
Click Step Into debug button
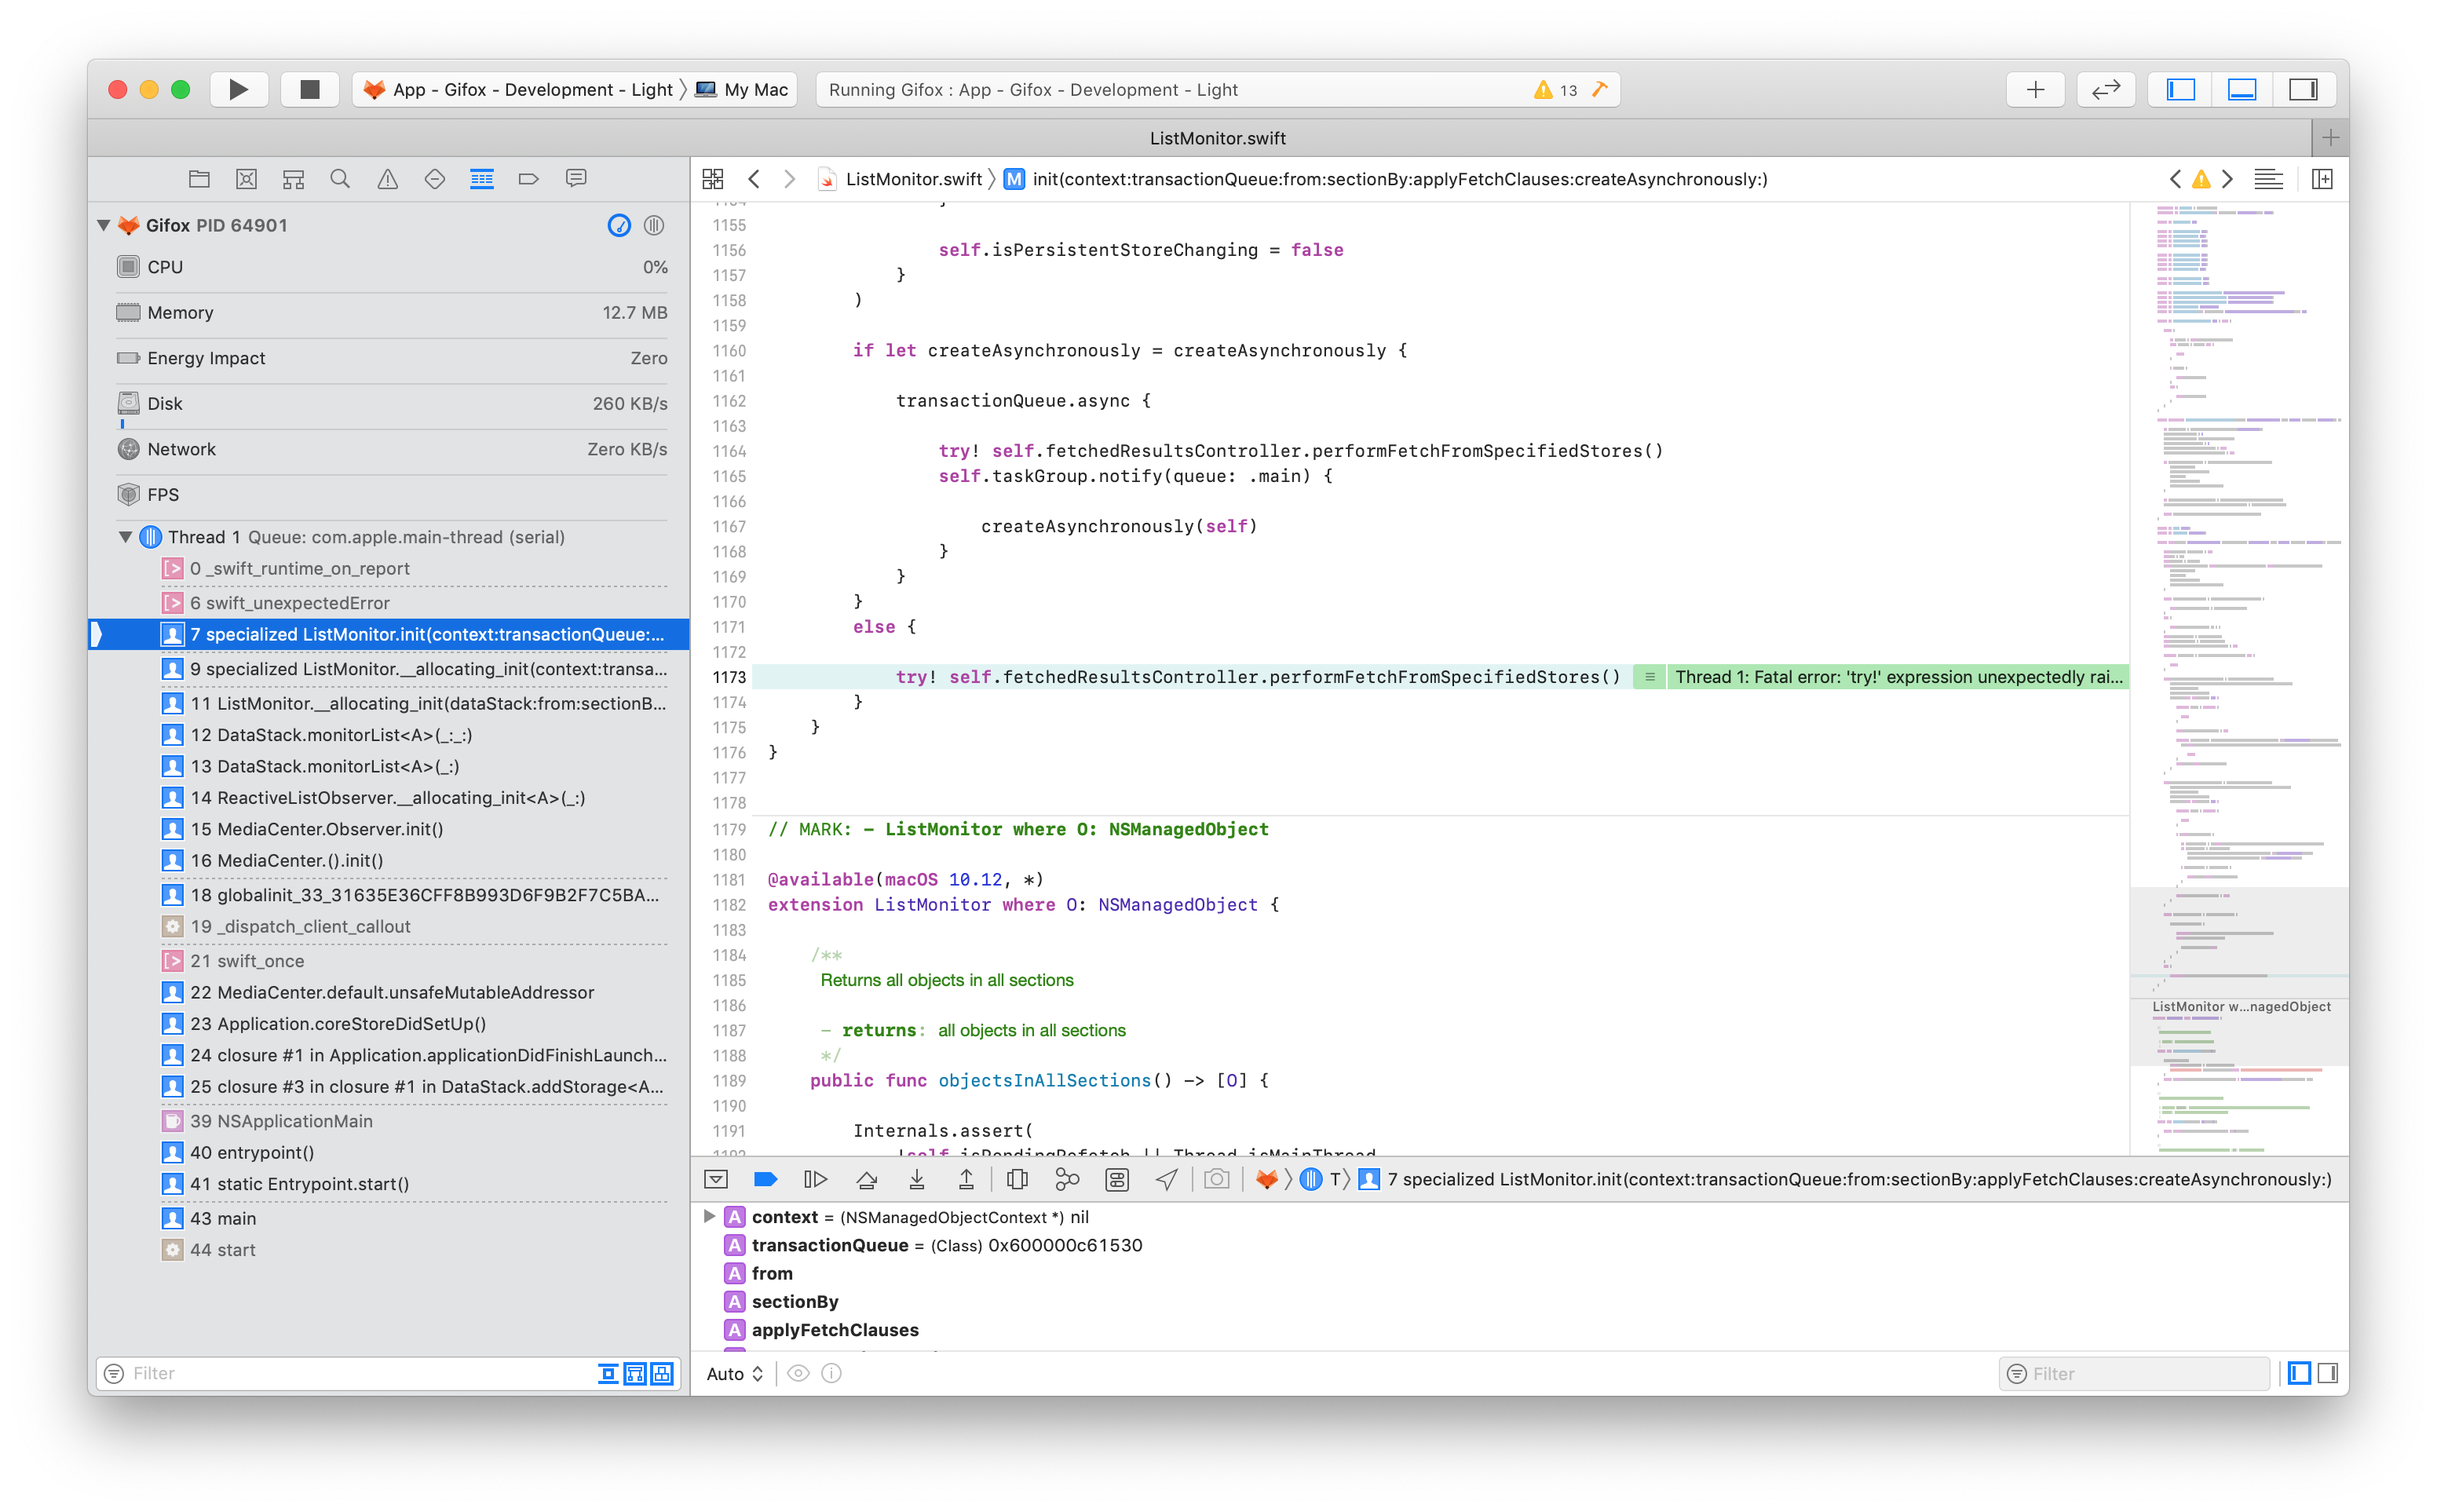(x=916, y=1180)
